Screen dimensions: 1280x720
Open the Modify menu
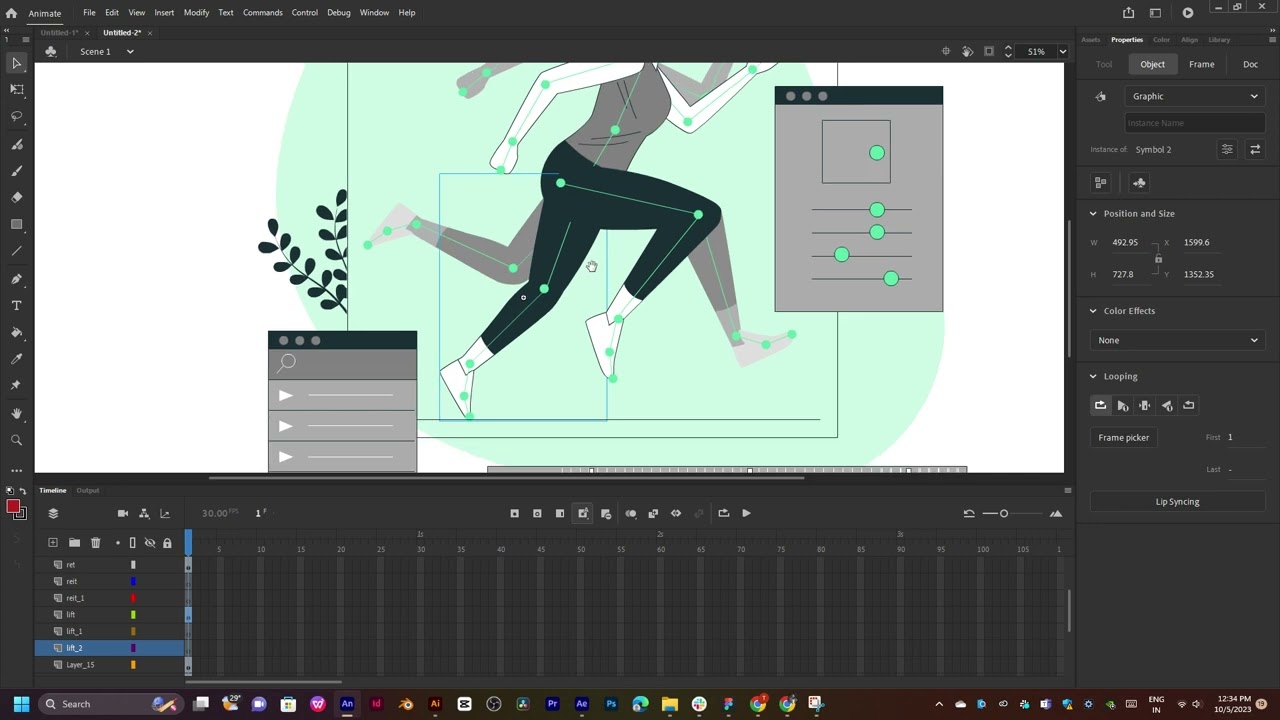point(196,12)
